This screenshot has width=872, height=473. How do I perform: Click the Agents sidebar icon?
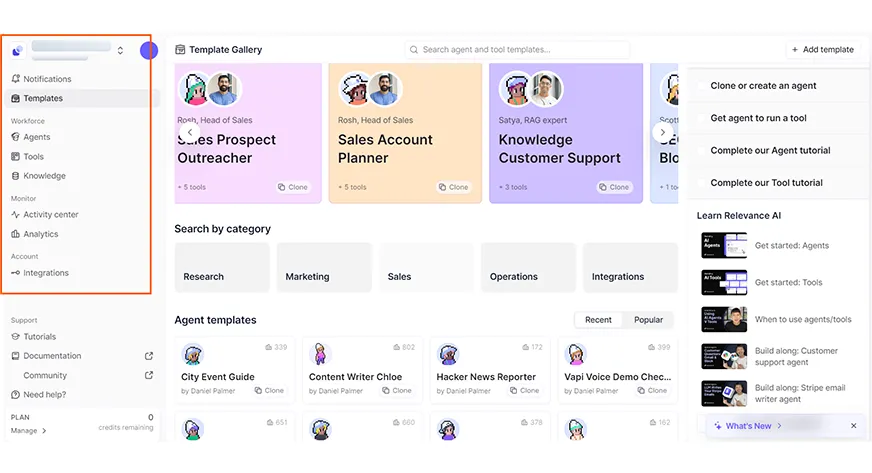click(15, 137)
